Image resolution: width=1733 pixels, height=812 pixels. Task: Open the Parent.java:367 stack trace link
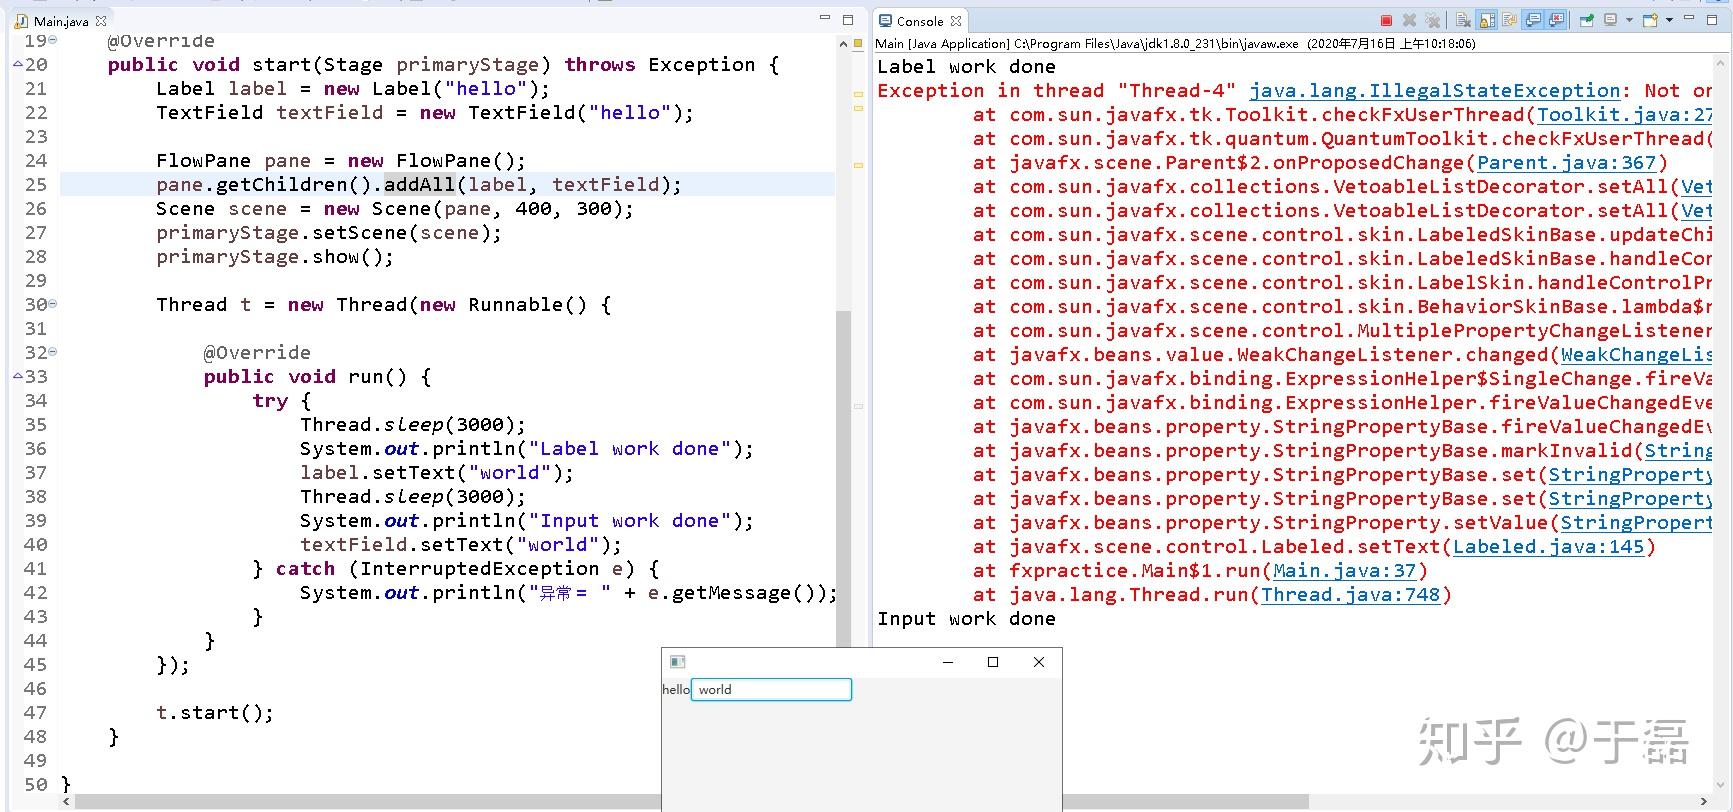[x=1566, y=163]
